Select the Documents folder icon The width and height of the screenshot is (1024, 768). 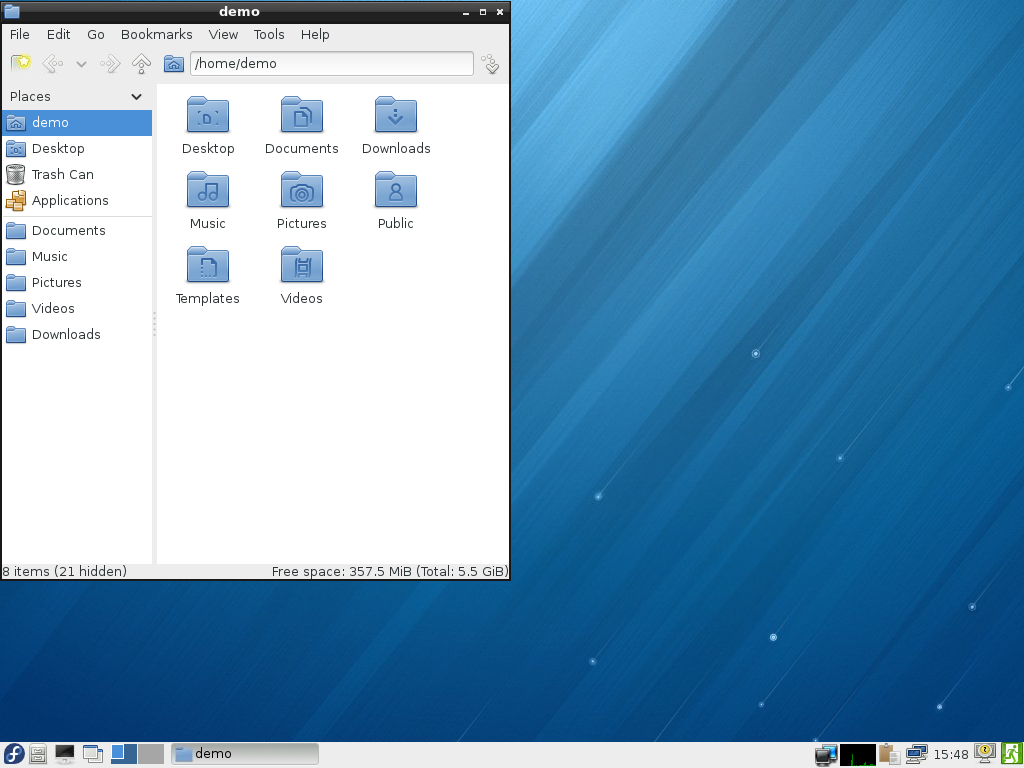pyautogui.click(x=302, y=115)
